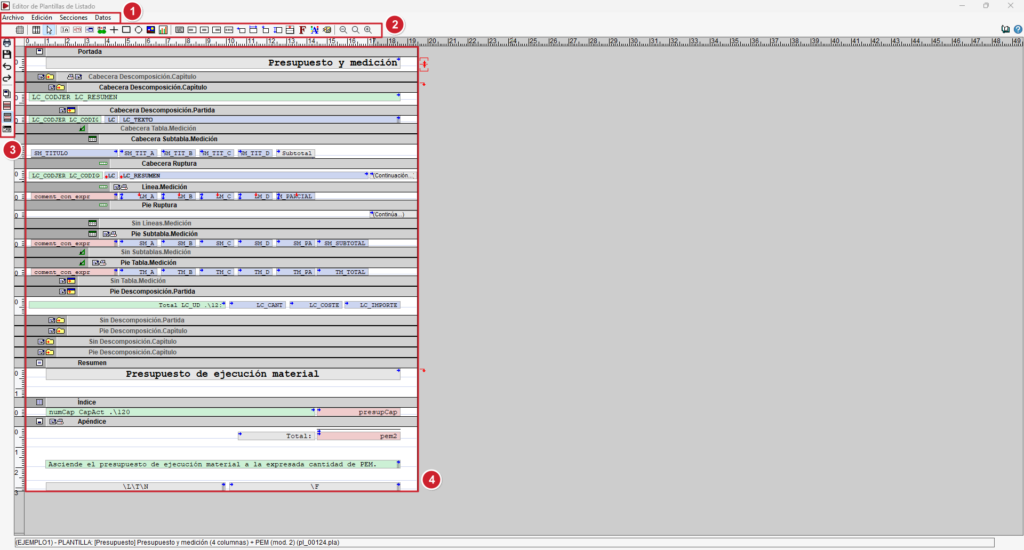Collapse the Apéndice section

[x=39, y=422]
